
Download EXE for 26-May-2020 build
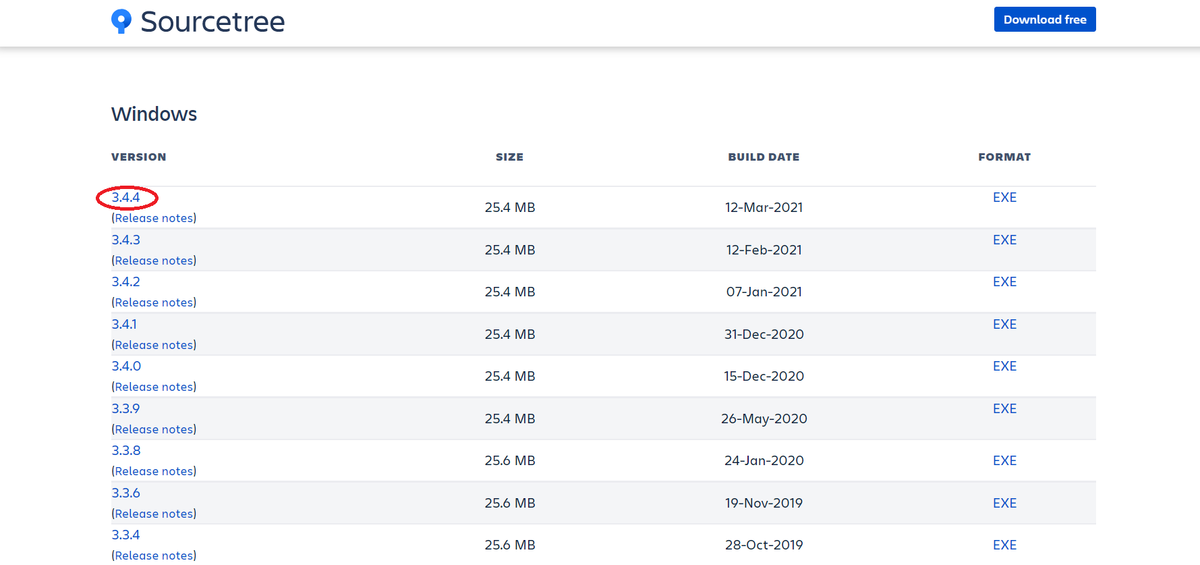(x=1004, y=408)
